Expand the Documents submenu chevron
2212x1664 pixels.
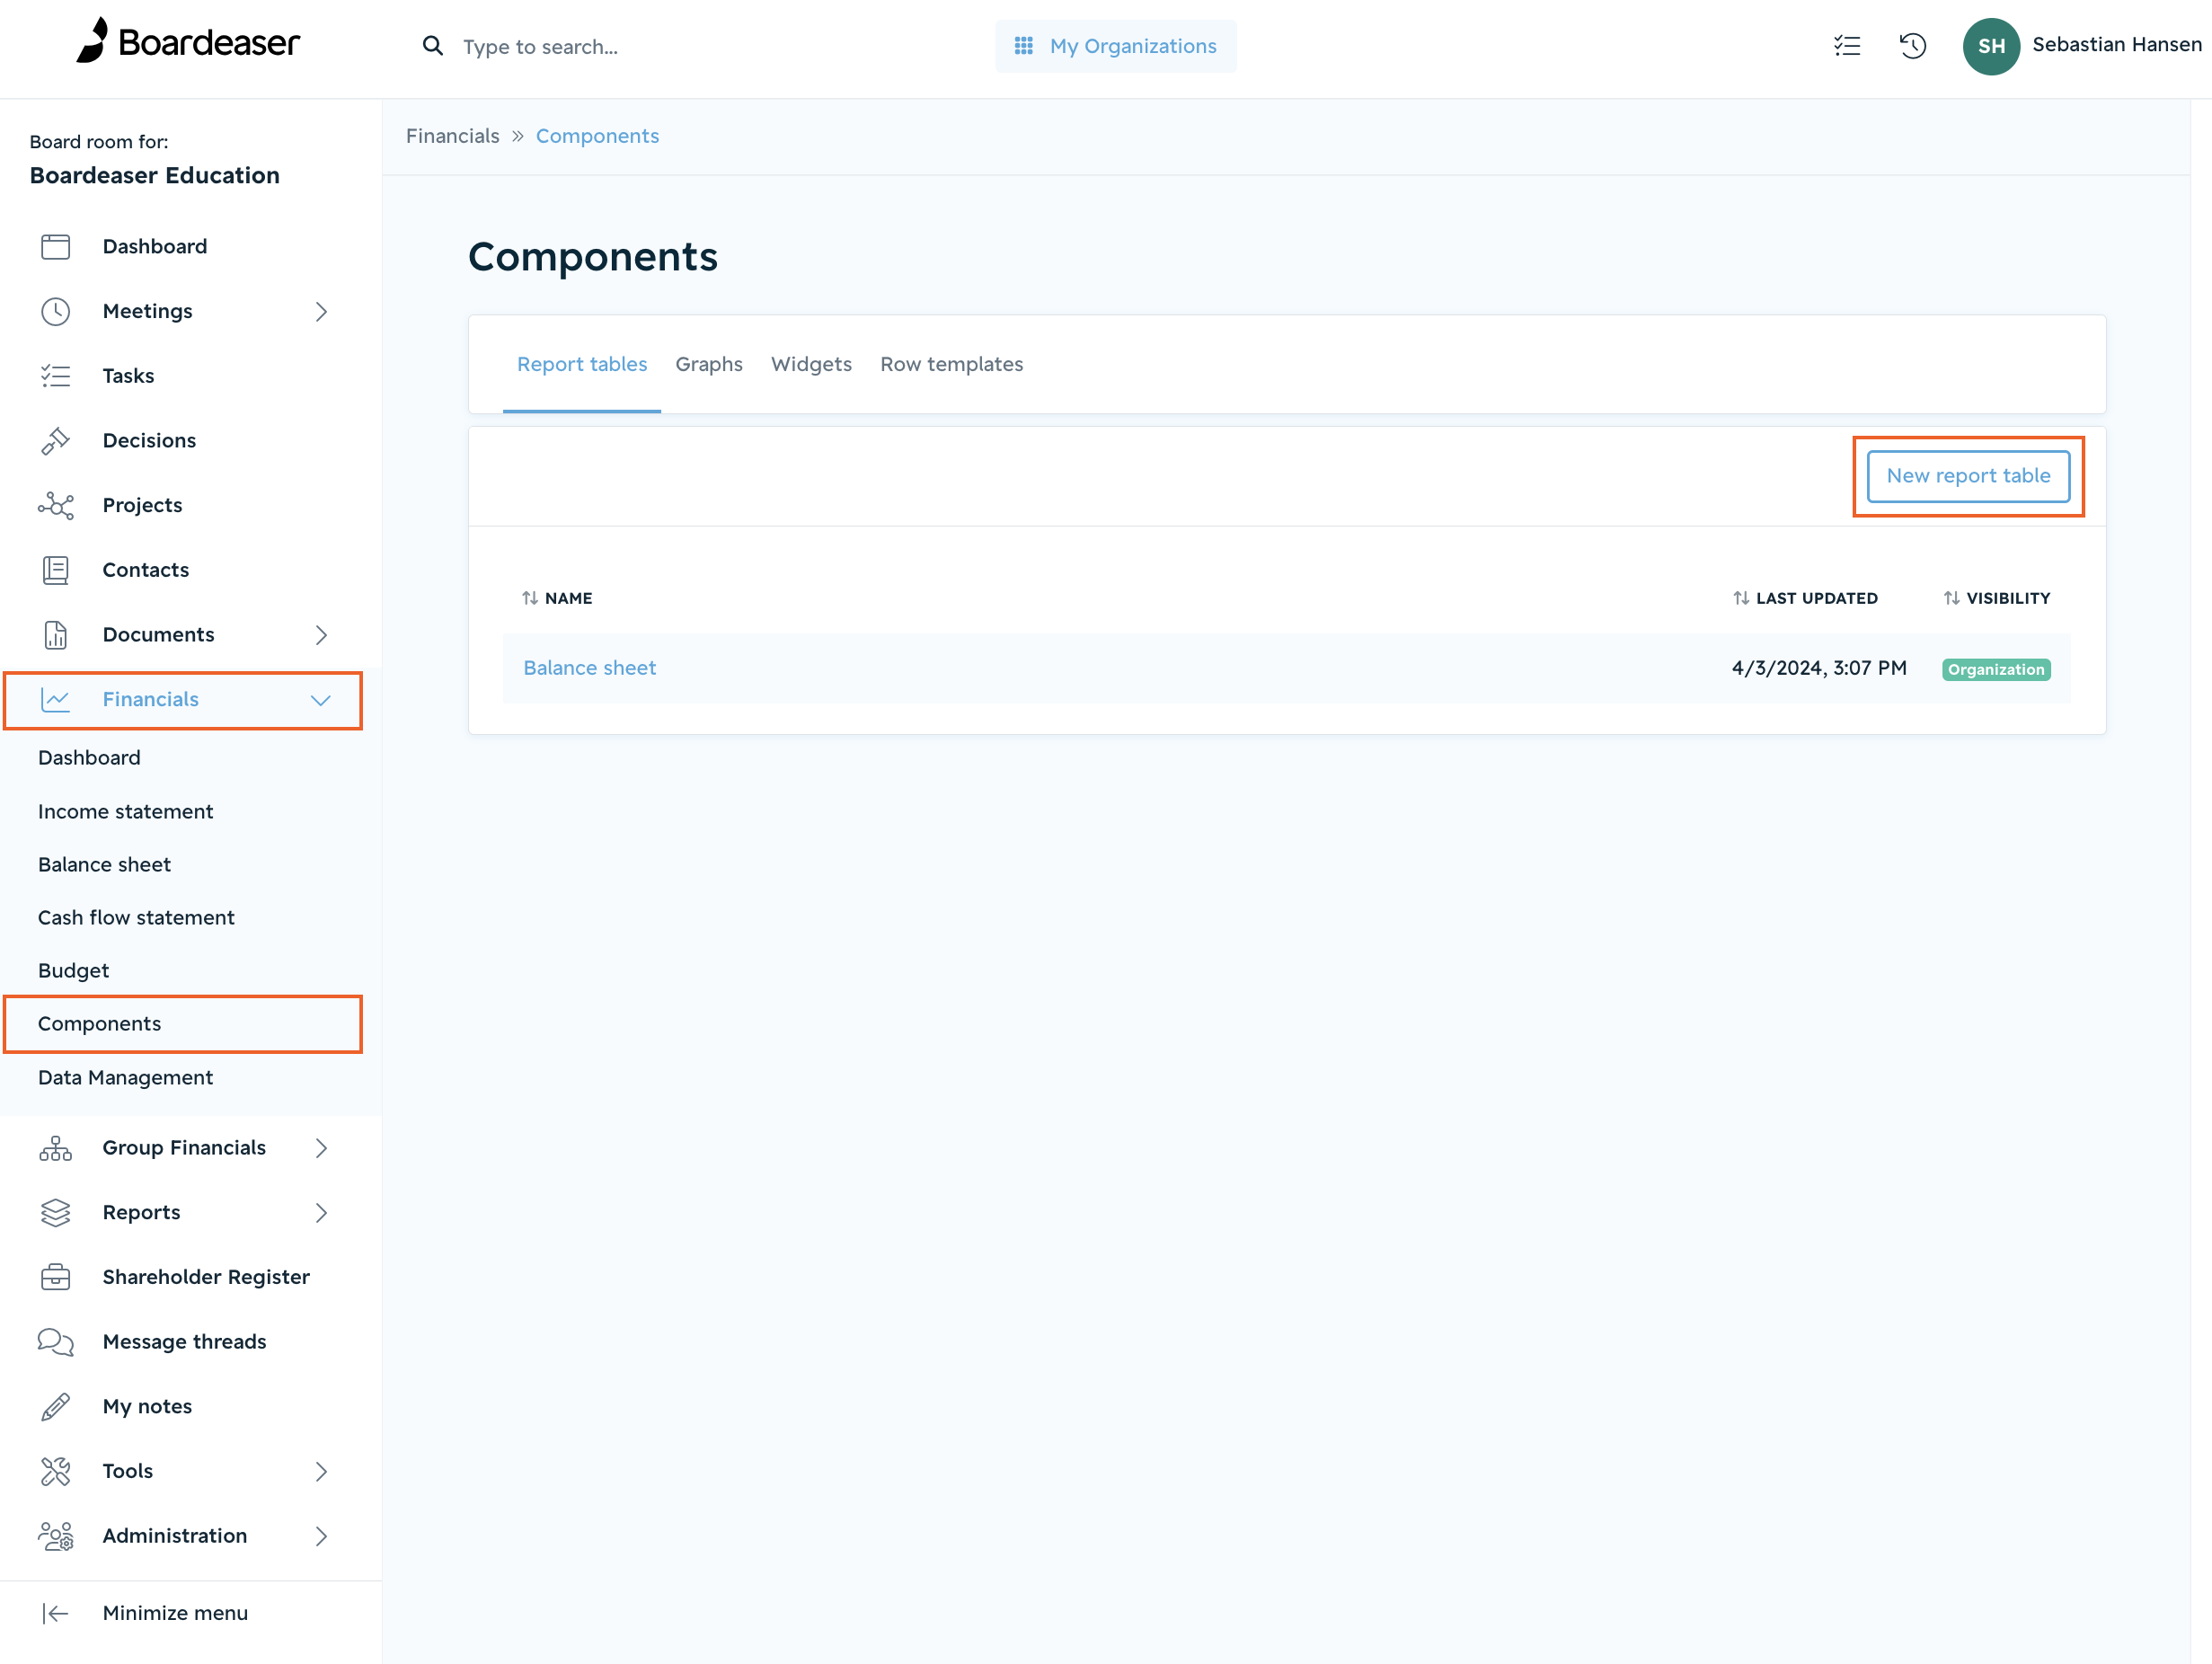(321, 635)
